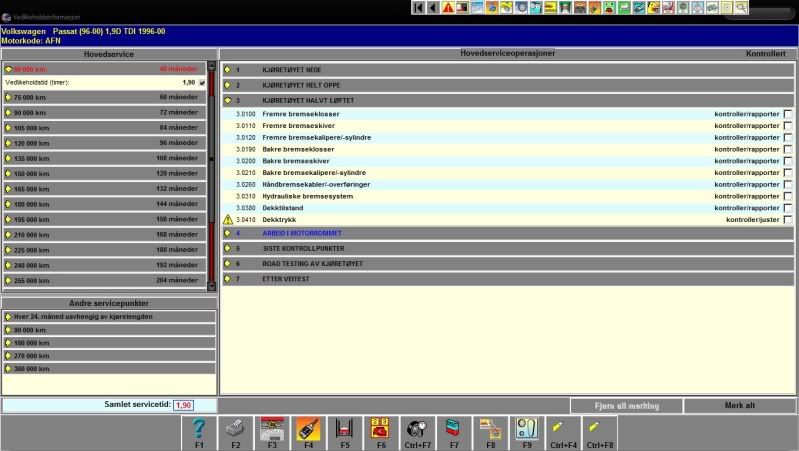Click the F2 printer icon
799x451 pixels.
click(235, 429)
